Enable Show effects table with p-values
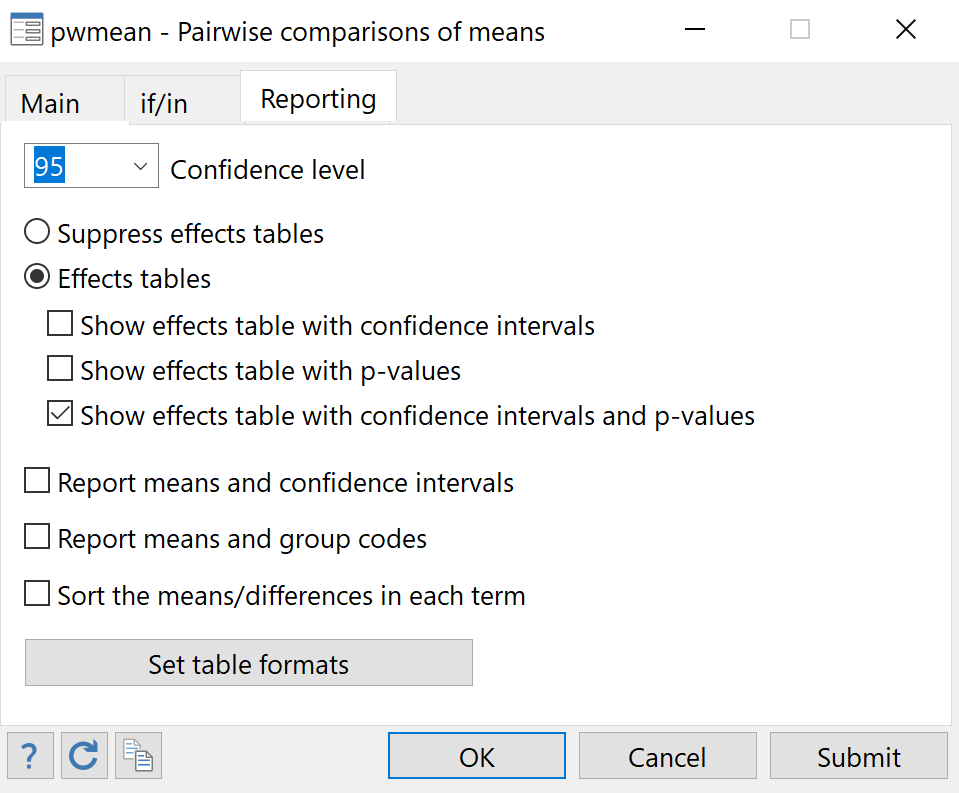959x793 pixels. click(59, 368)
